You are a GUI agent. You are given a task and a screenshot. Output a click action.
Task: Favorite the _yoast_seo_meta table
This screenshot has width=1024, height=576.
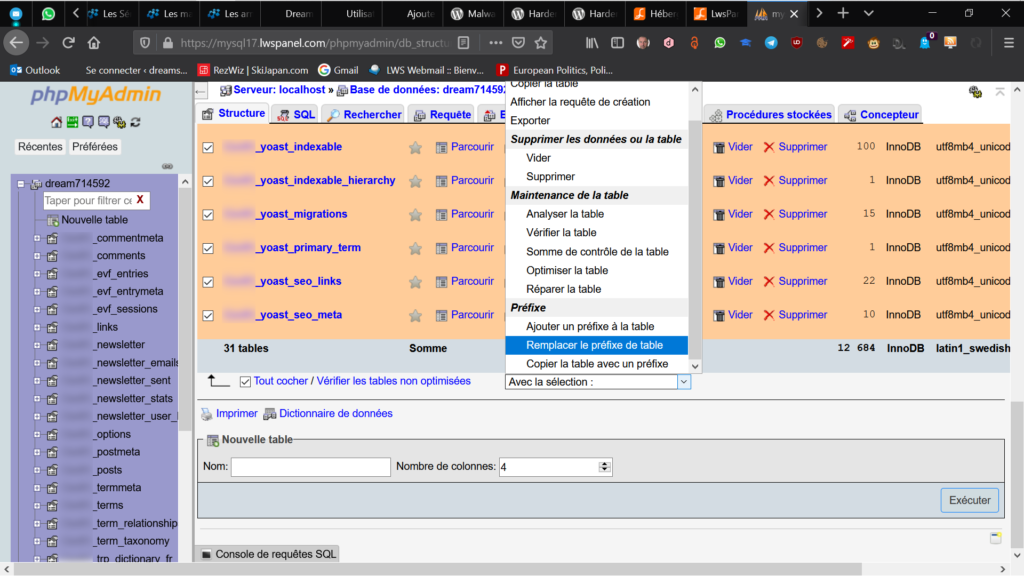415,315
